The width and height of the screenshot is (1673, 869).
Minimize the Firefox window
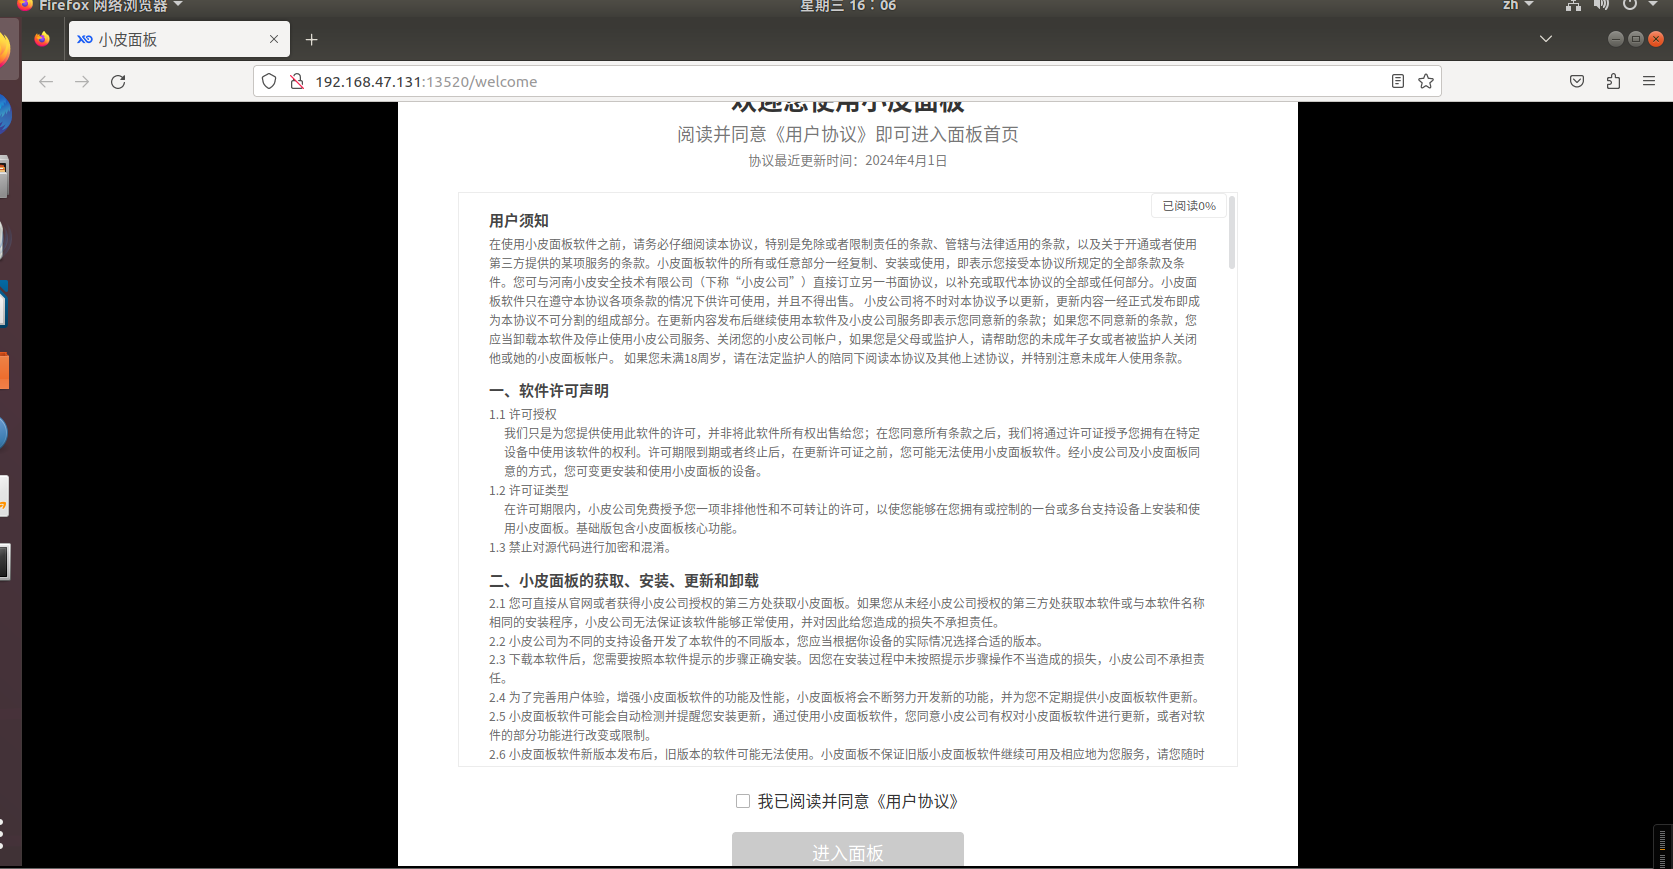(1615, 39)
